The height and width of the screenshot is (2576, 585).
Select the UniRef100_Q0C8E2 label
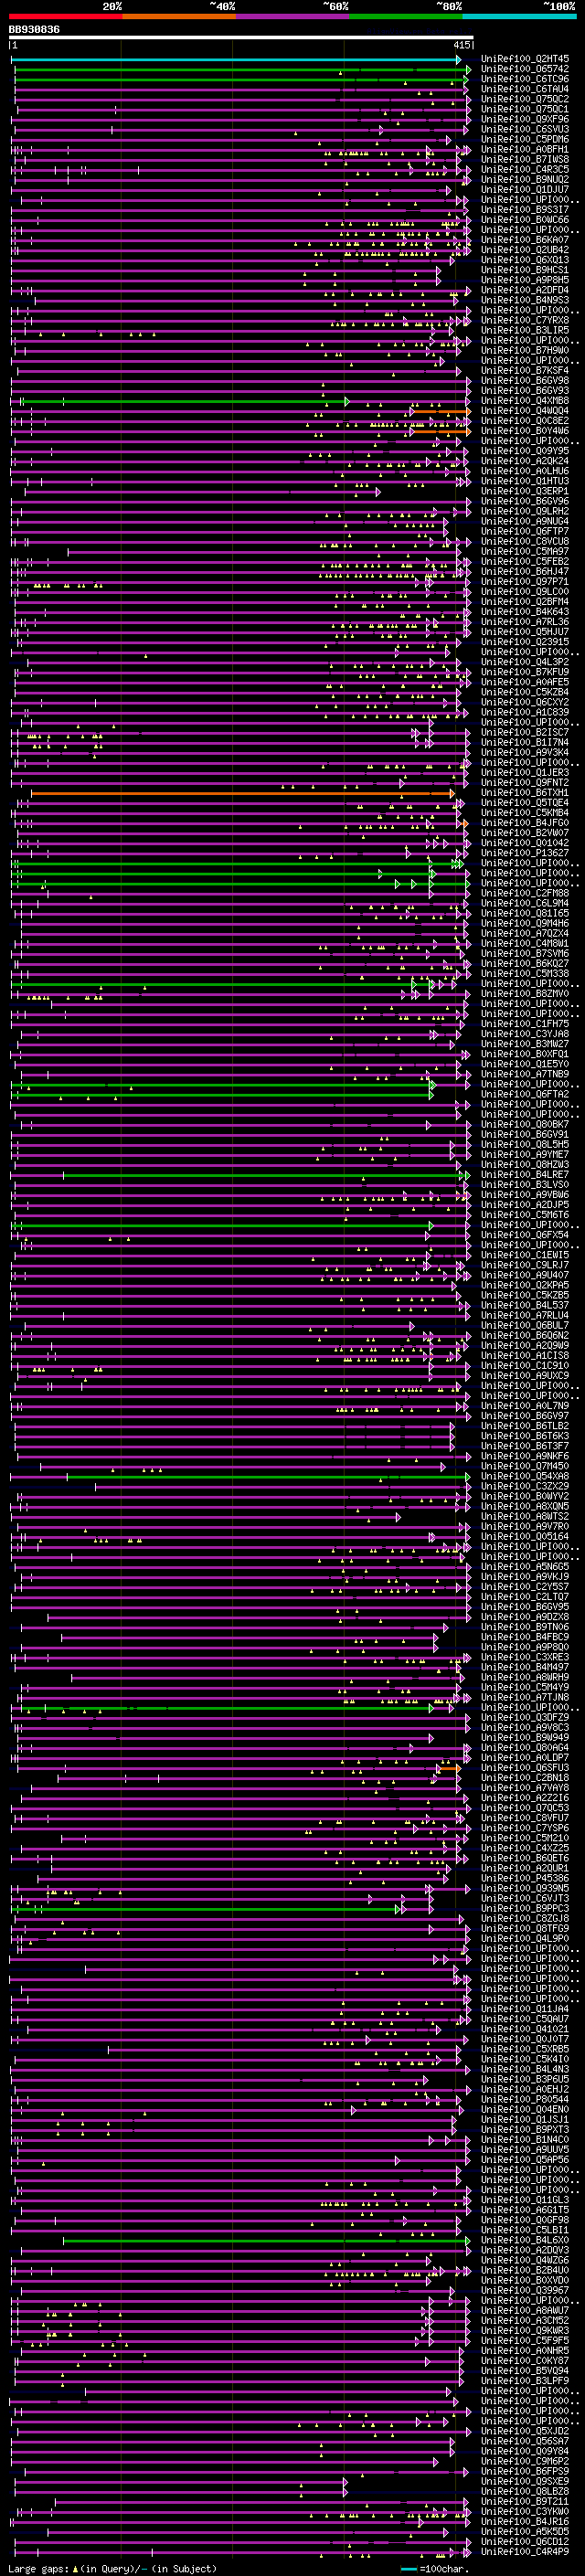pyautogui.click(x=524, y=421)
